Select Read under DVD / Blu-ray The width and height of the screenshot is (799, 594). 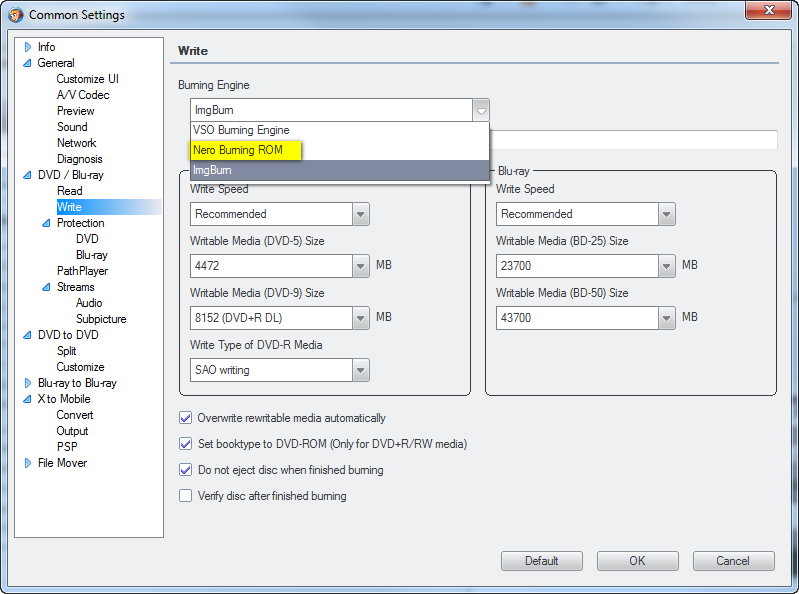click(x=69, y=191)
